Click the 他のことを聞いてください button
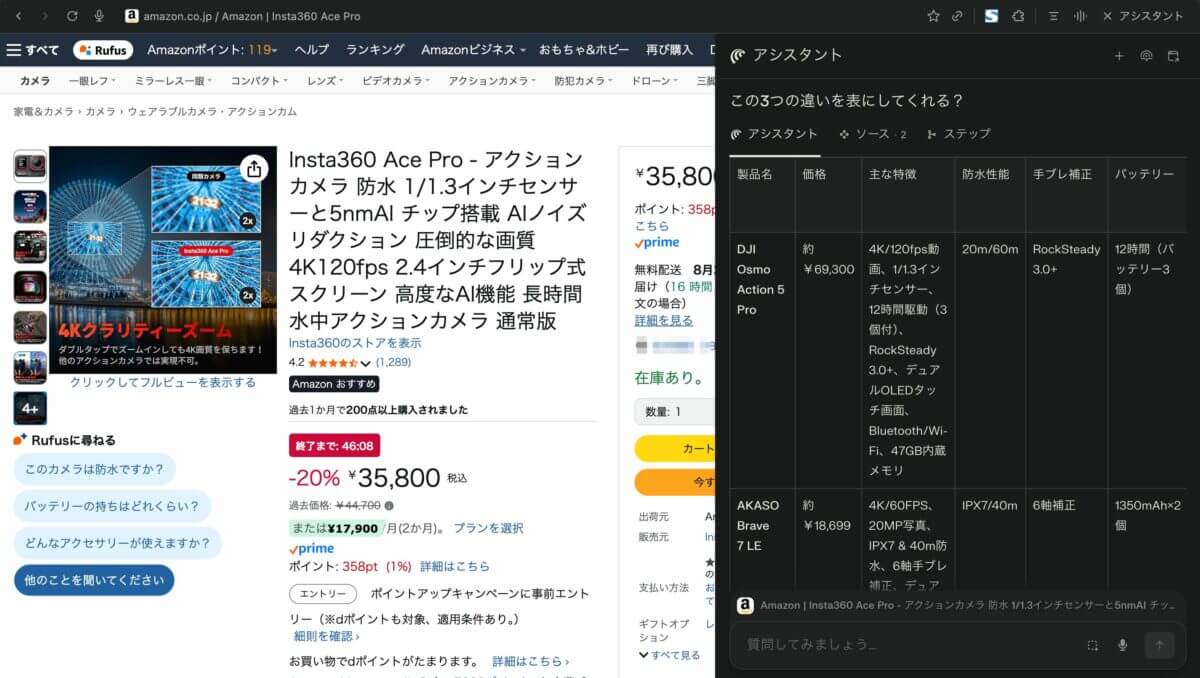 tap(94, 580)
